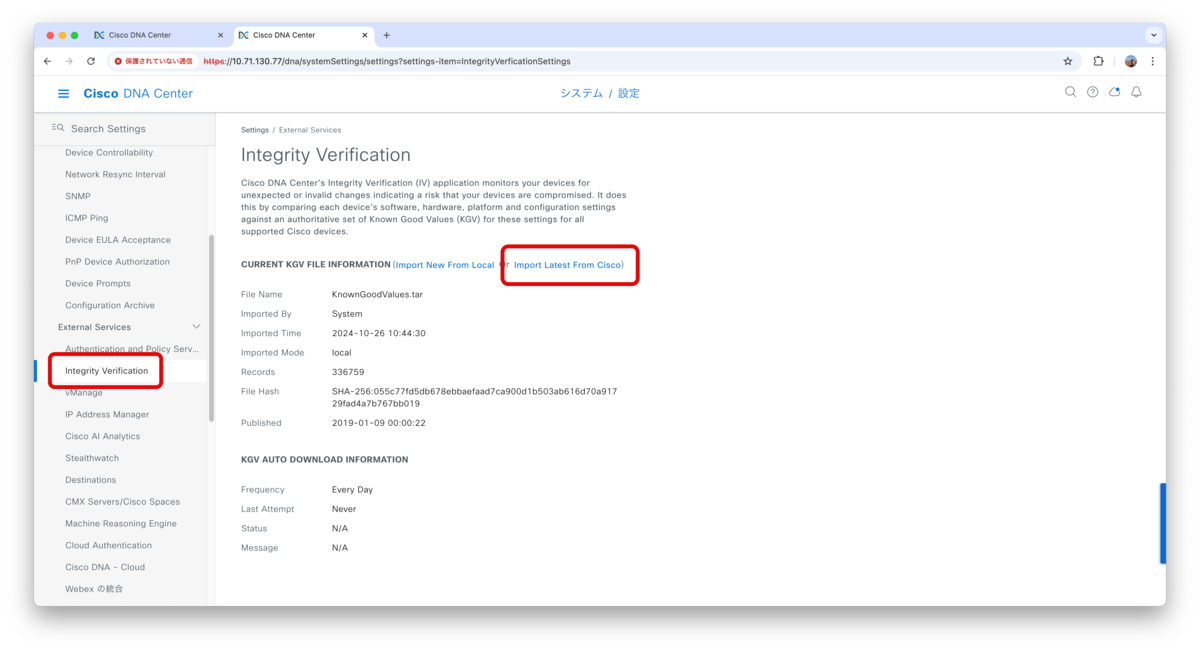Open the browser extensions puzzle icon
Viewport: 1200px width, 651px height.
pos(1098,61)
